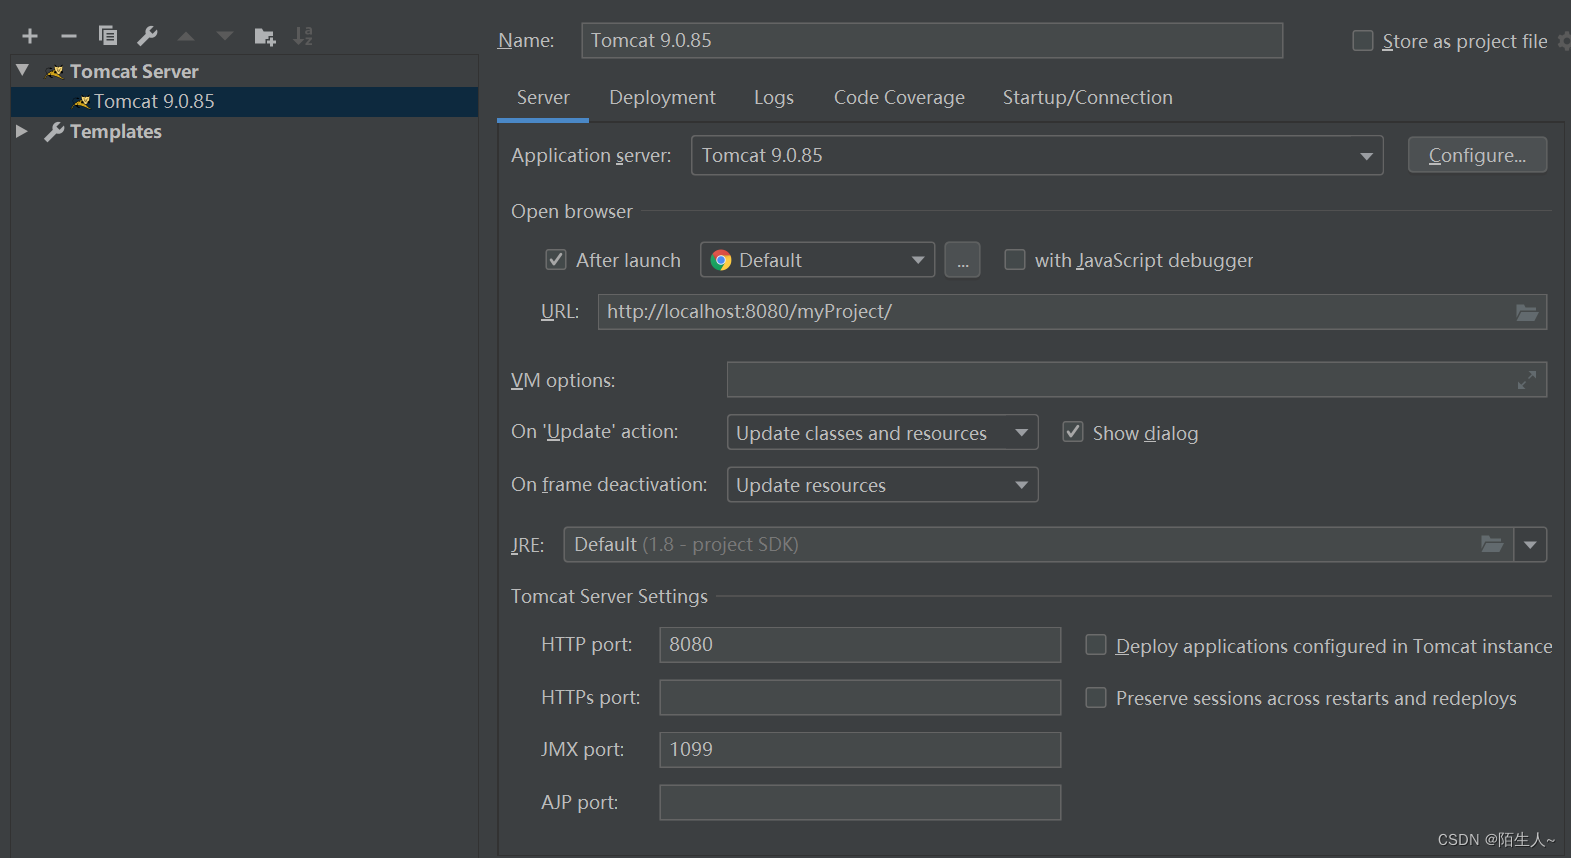Remove the selected configuration
This screenshot has width=1571, height=858.
[x=69, y=36]
